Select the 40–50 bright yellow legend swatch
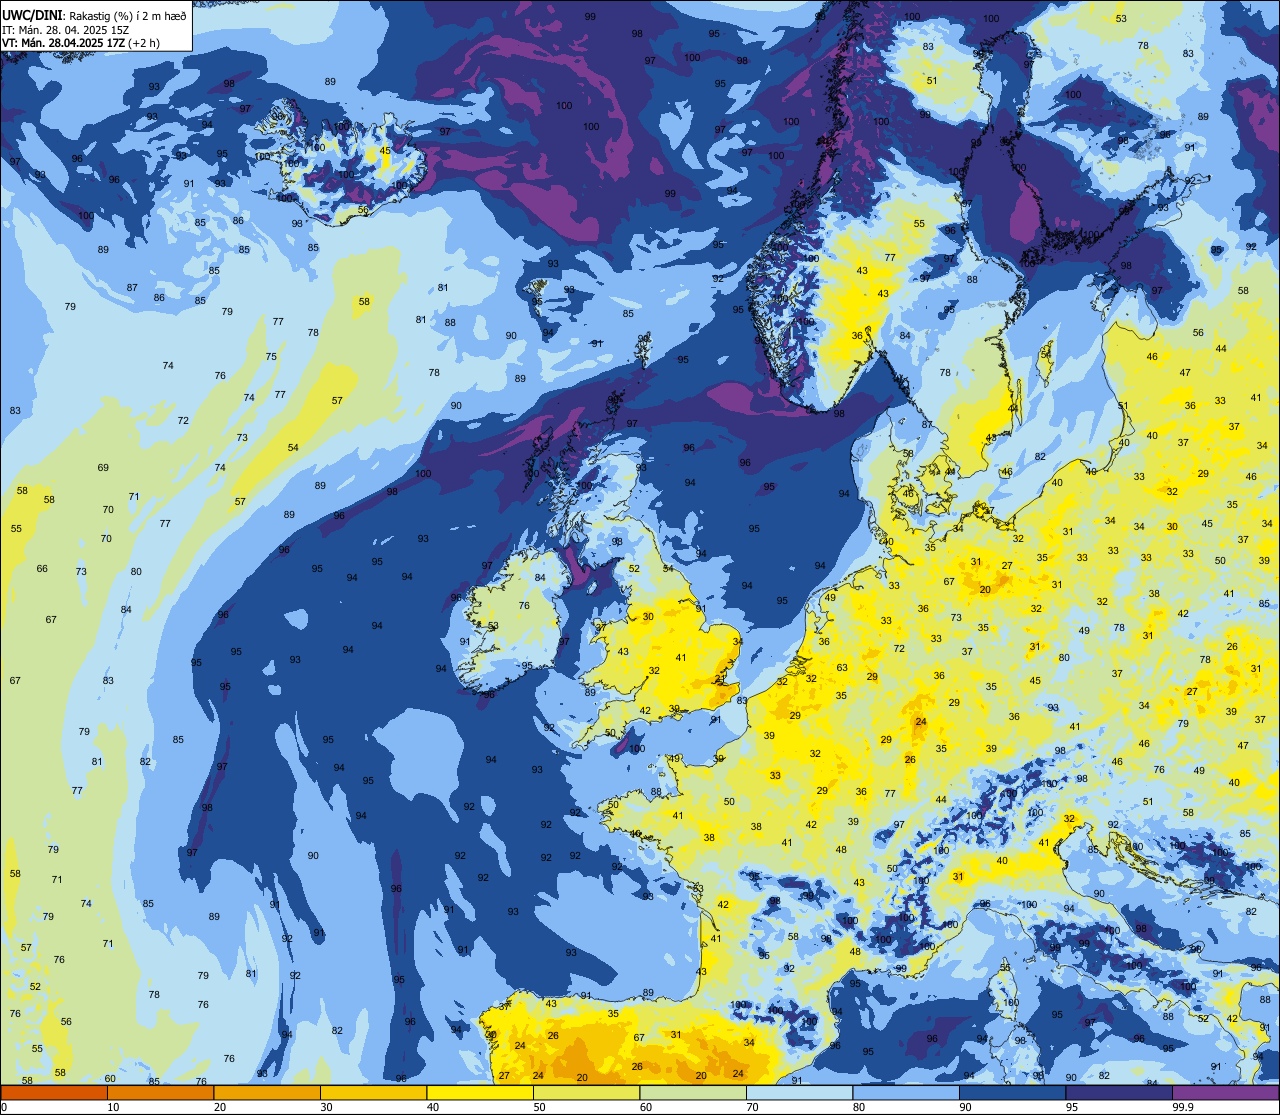 click(x=480, y=1092)
